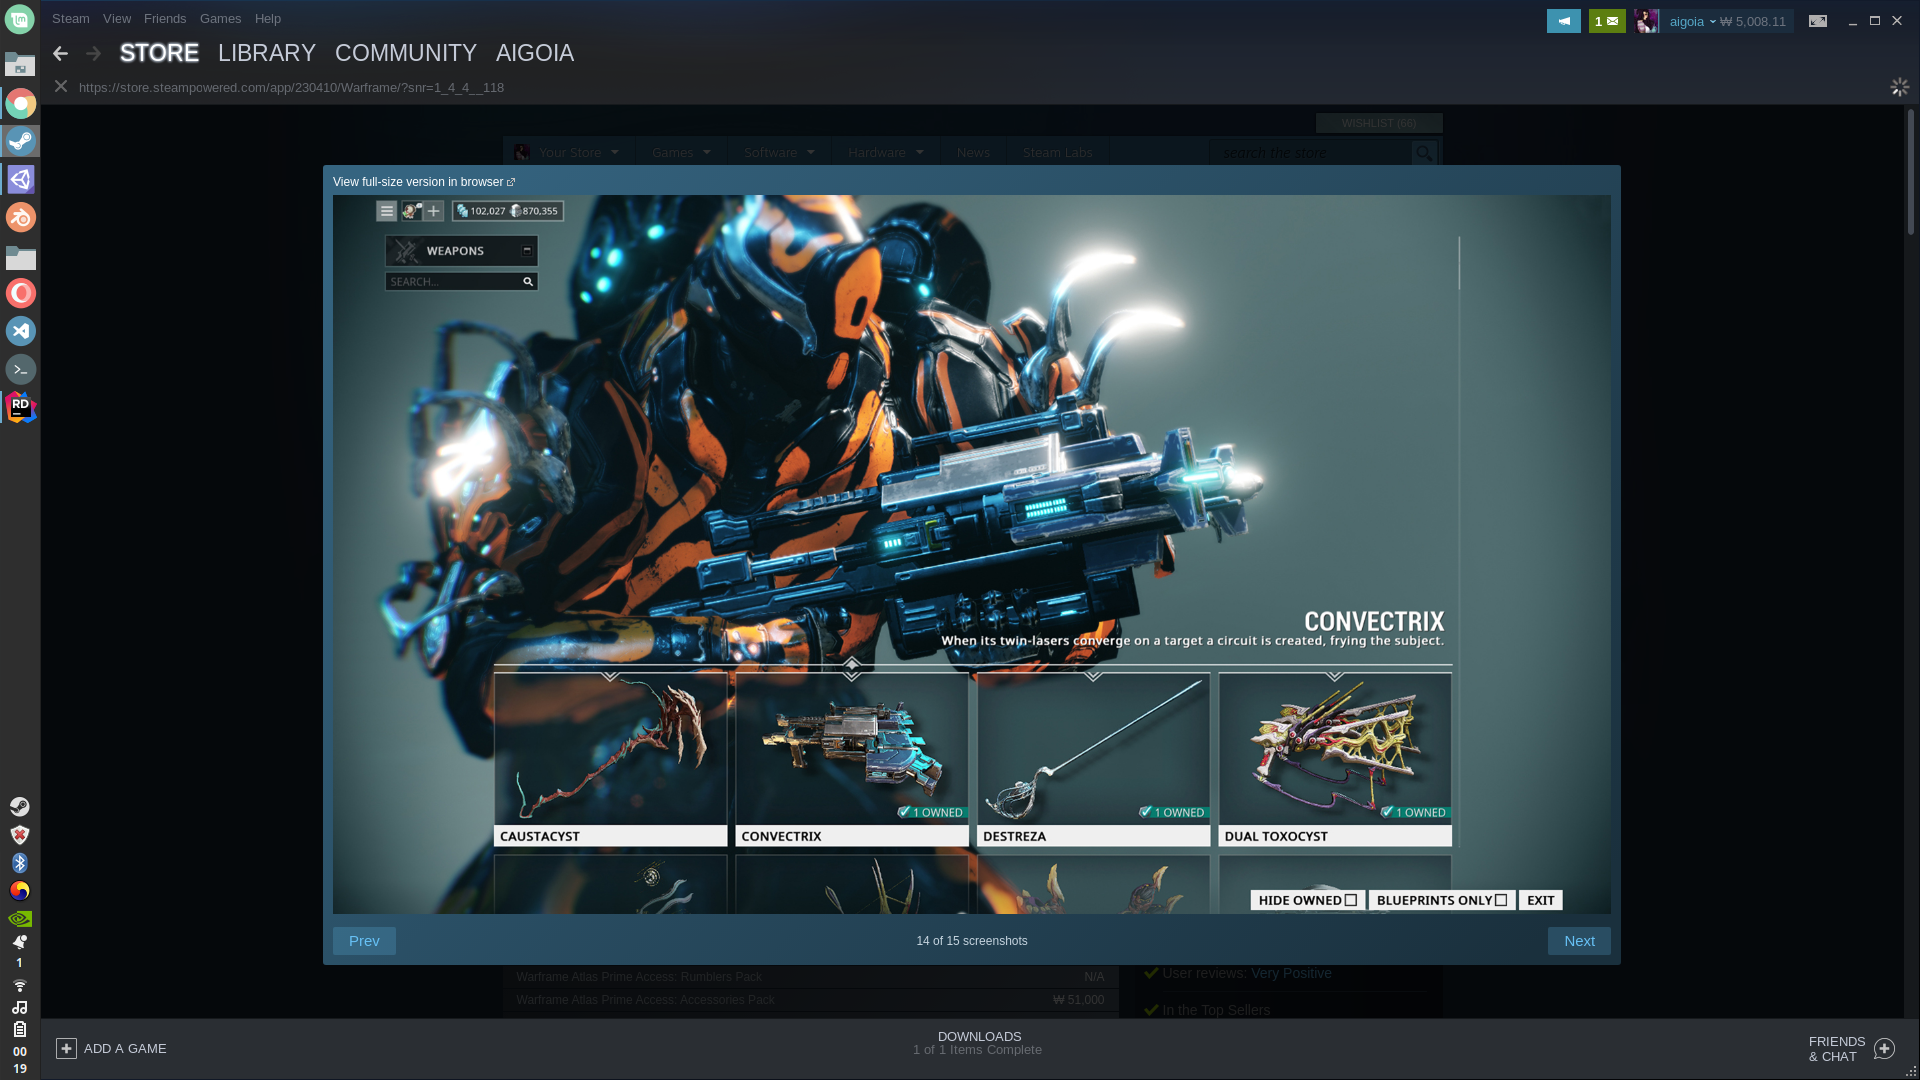
Task: Open the Help menu
Action: tap(268, 18)
